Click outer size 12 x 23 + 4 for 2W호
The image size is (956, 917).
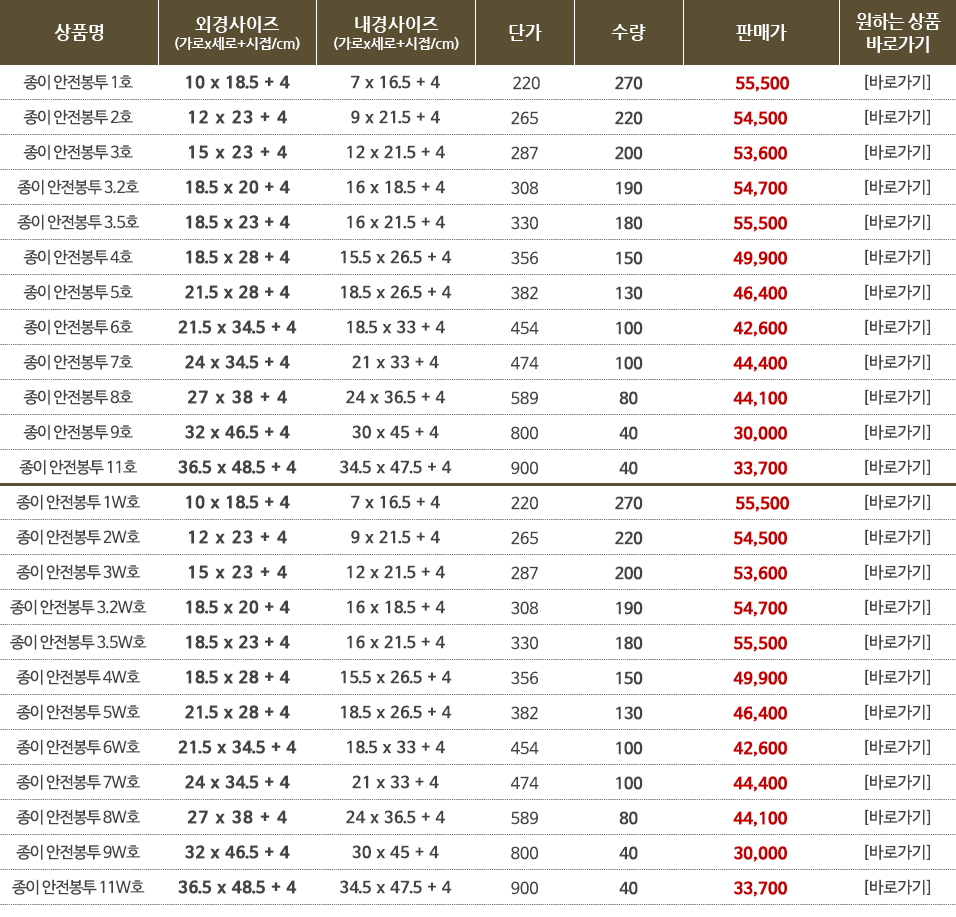pos(237,537)
